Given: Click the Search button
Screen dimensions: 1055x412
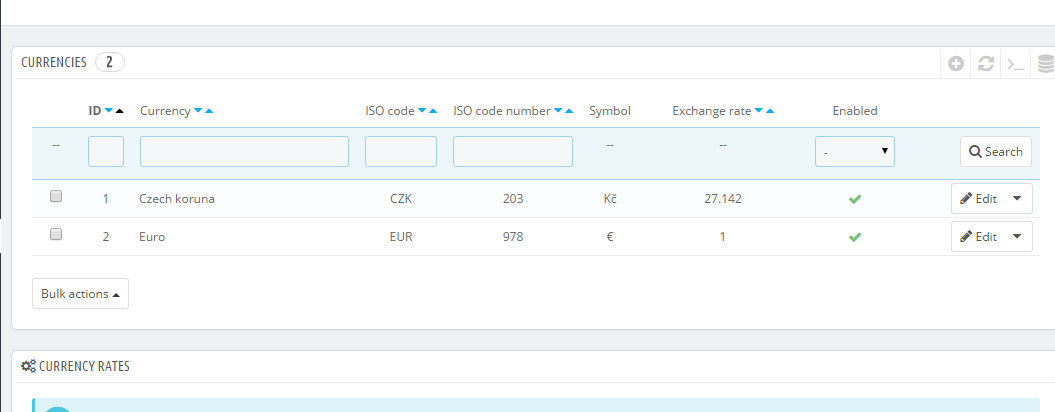Looking at the screenshot, I should coord(995,151).
